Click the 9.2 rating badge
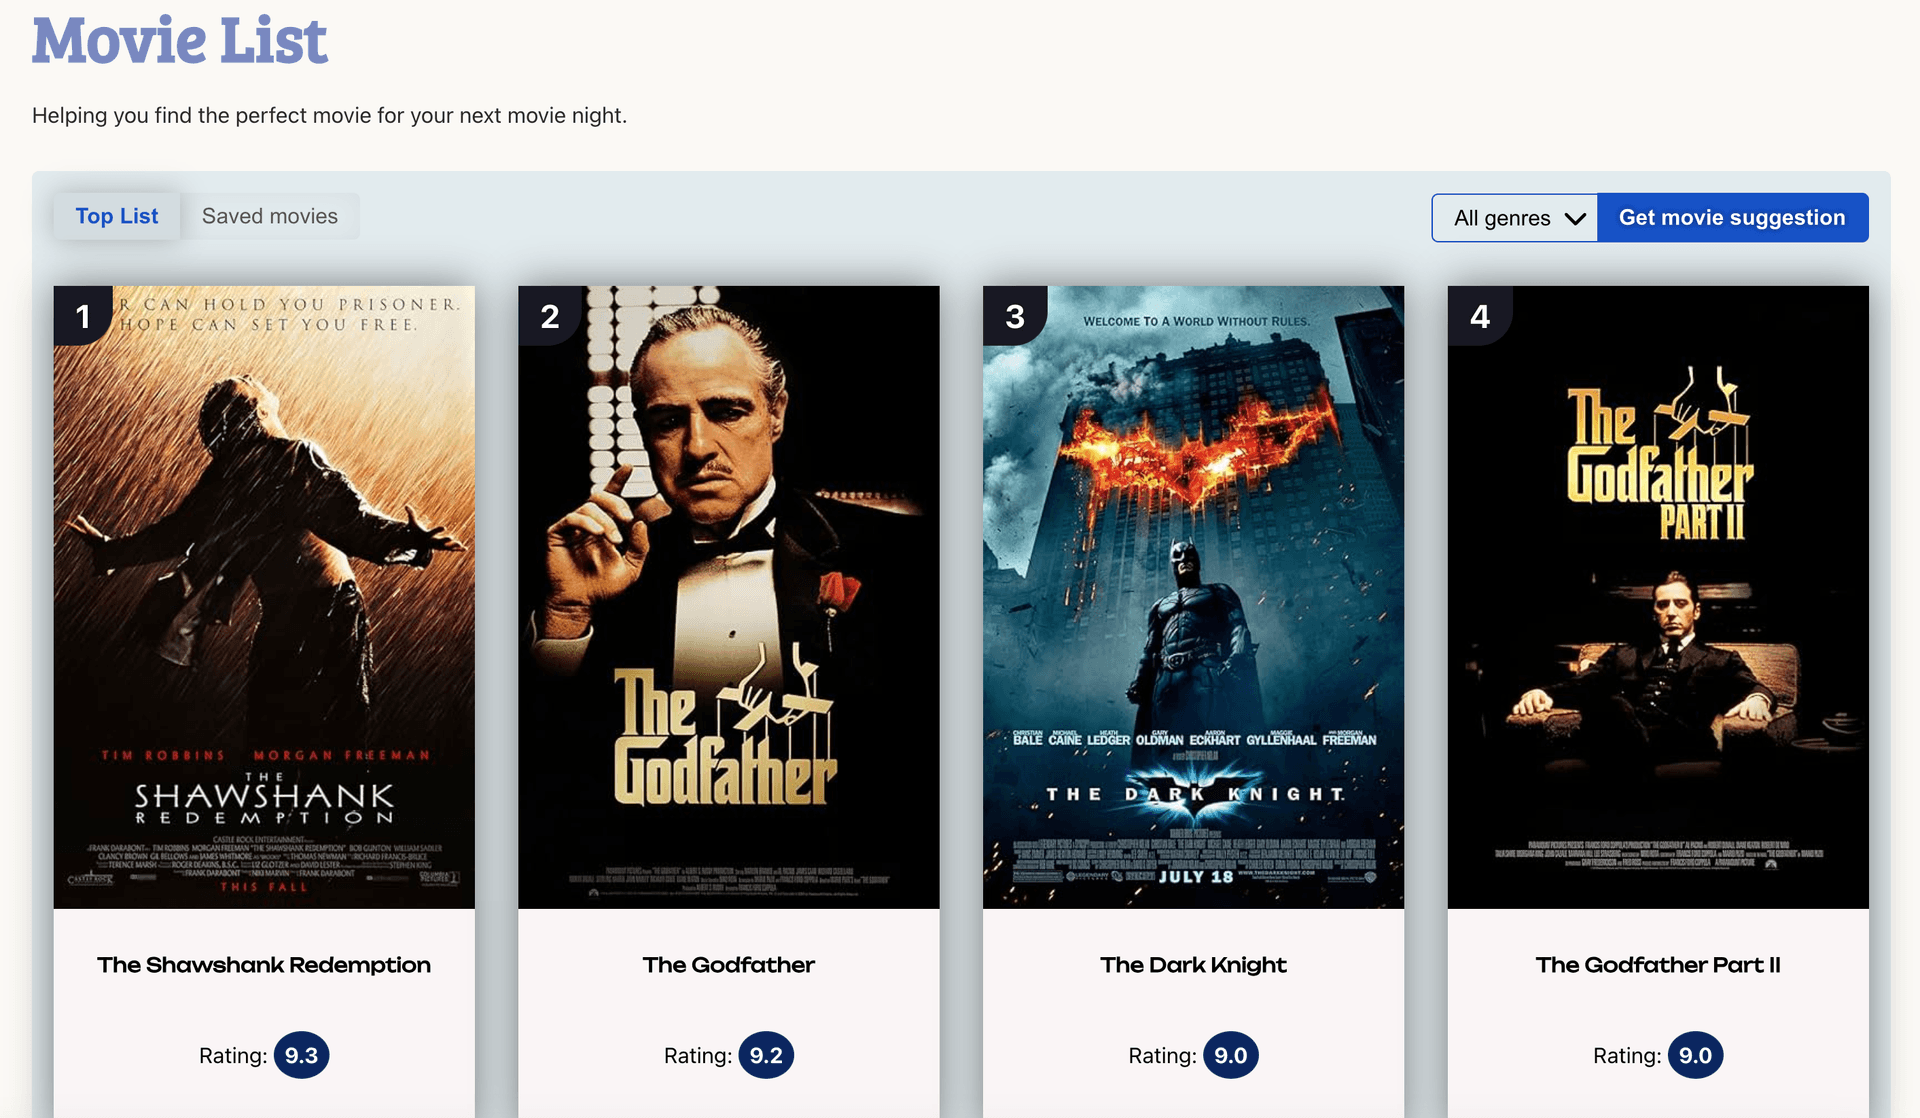This screenshot has width=1920, height=1118. tap(766, 1055)
